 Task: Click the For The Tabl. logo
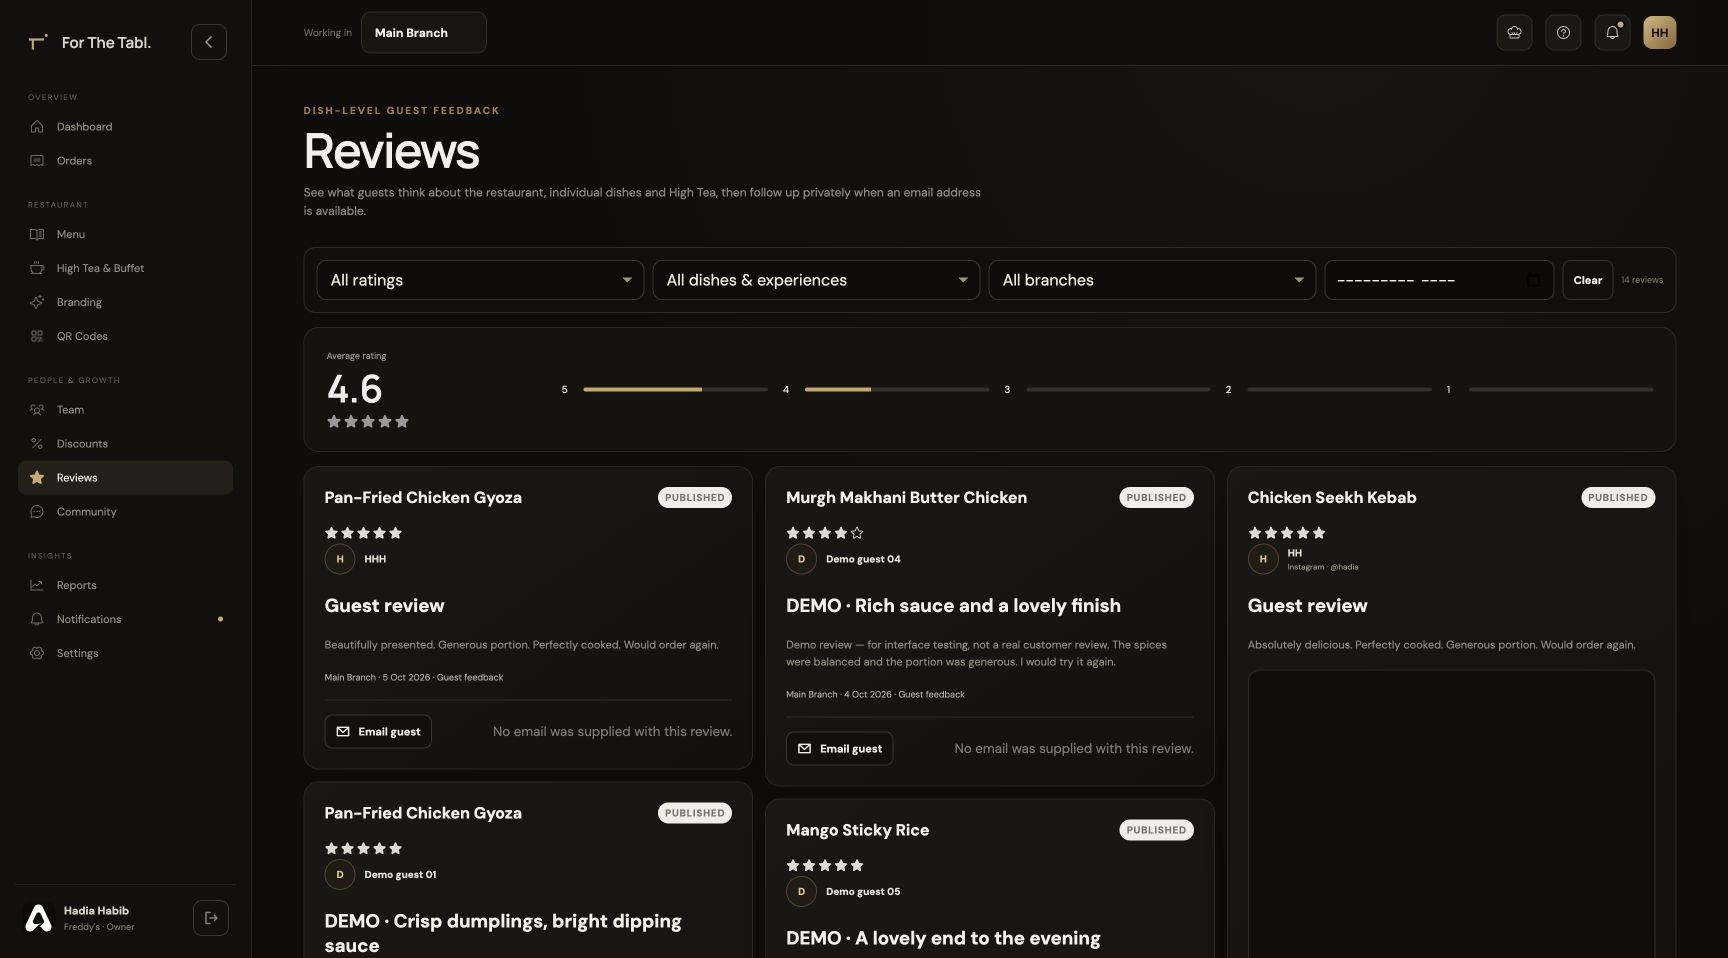(90, 42)
